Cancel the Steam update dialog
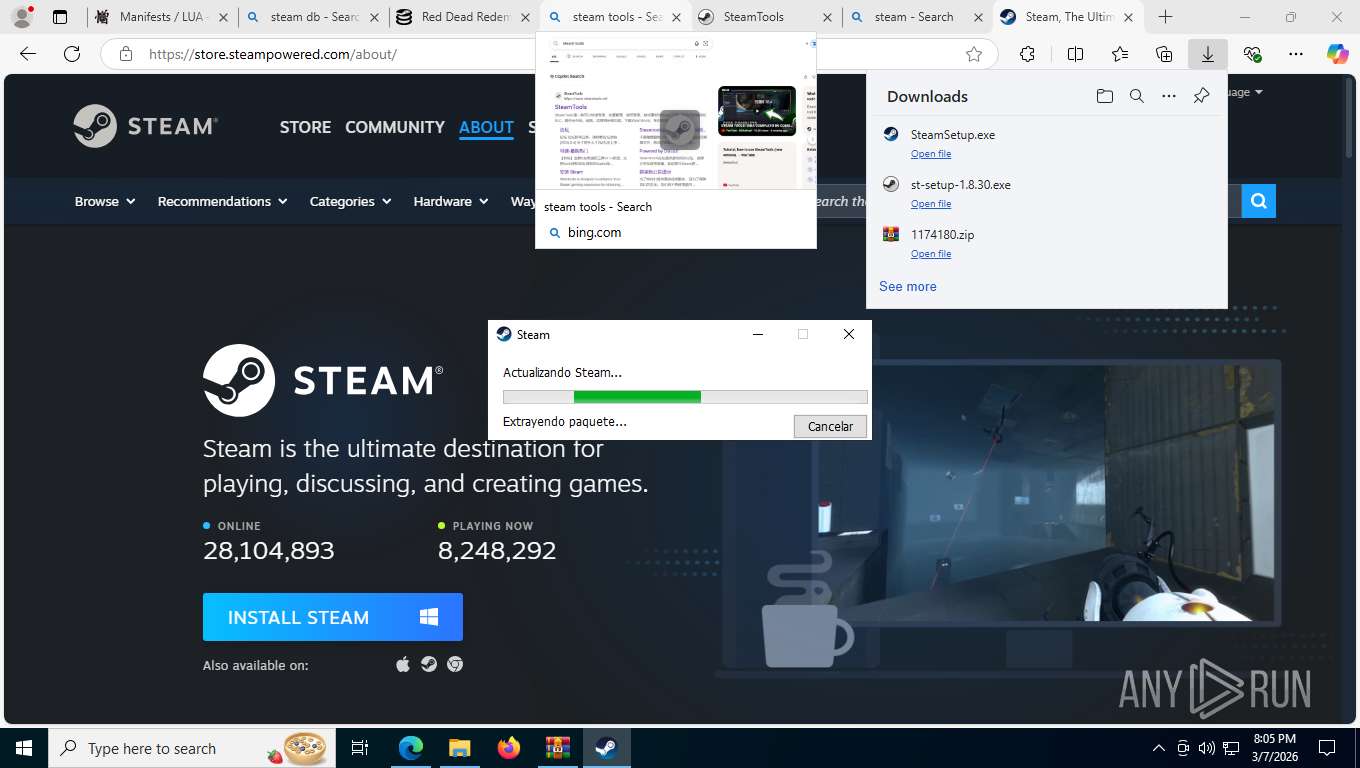Image resolution: width=1360 pixels, height=768 pixels. (830, 426)
